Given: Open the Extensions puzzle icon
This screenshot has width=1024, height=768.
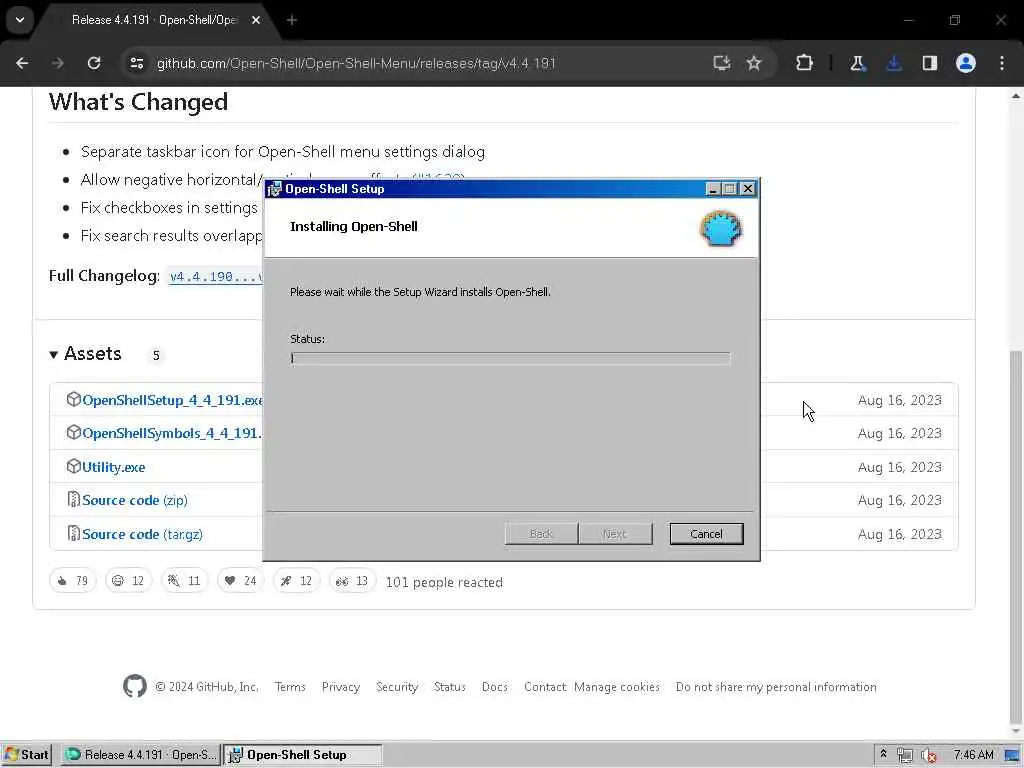Looking at the screenshot, I should pyautogui.click(x=805, y=63).
